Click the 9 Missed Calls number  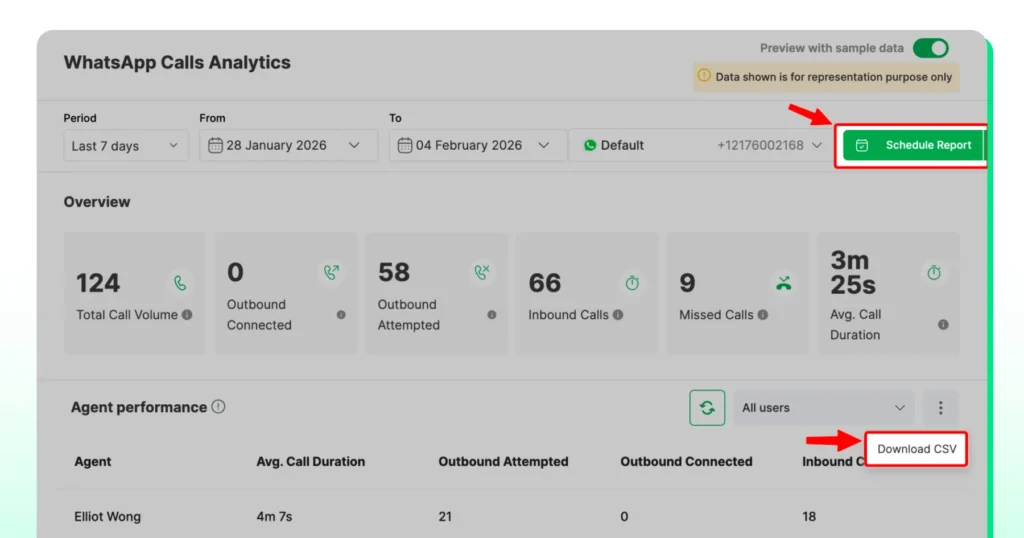687,283
